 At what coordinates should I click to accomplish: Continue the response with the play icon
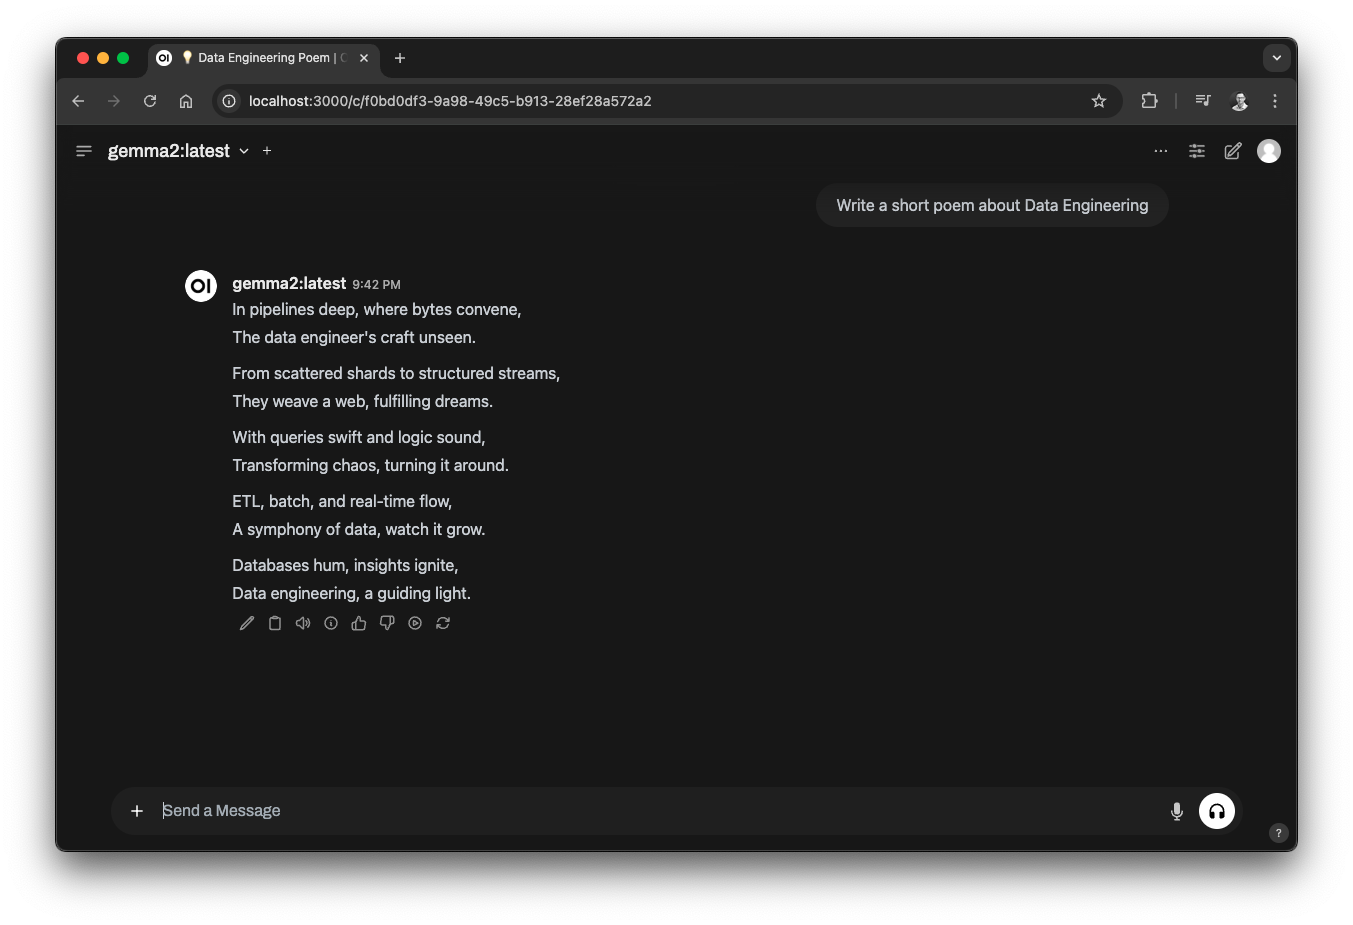(x=415, y=623)
